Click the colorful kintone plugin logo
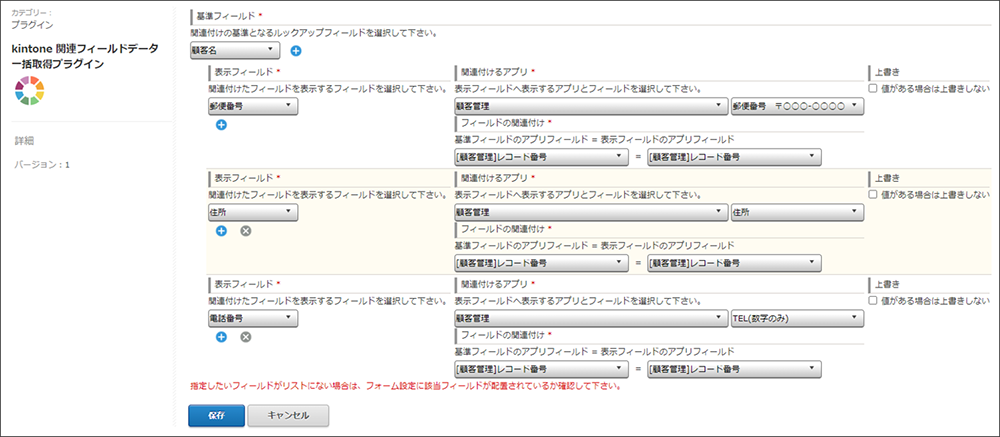 point(29,90)
